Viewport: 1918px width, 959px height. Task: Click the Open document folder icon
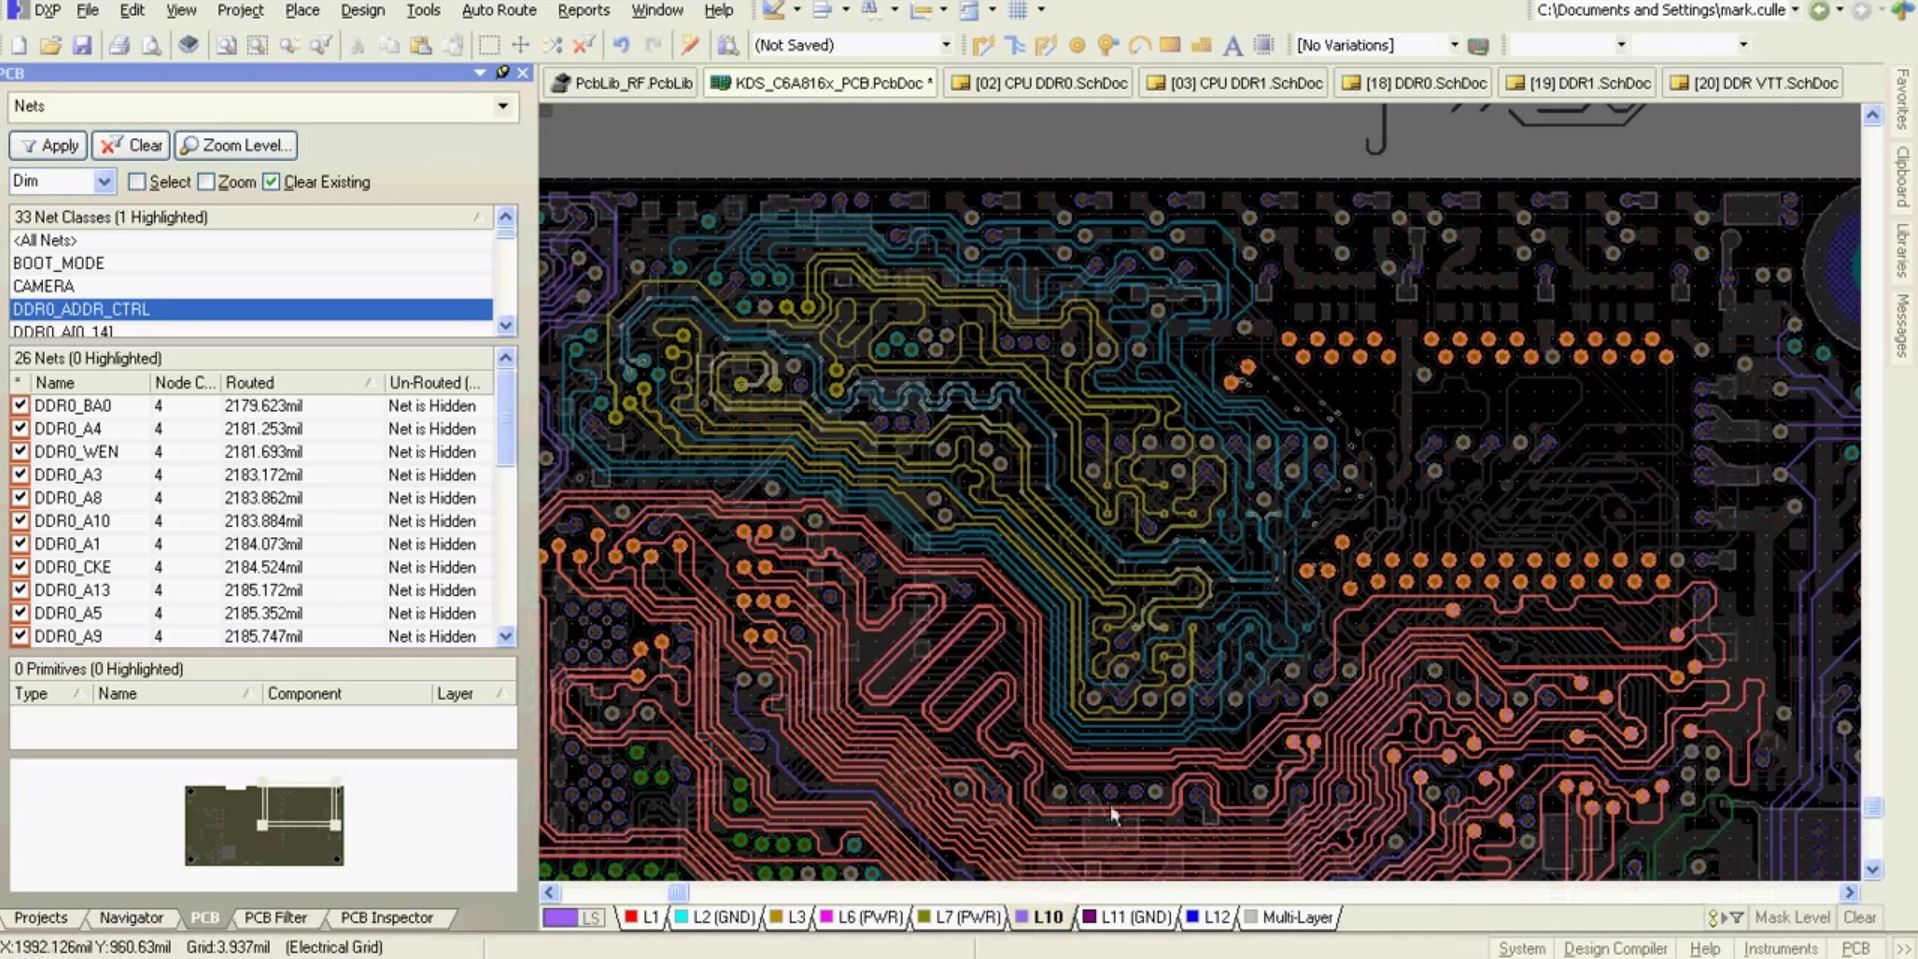point(50,45)
